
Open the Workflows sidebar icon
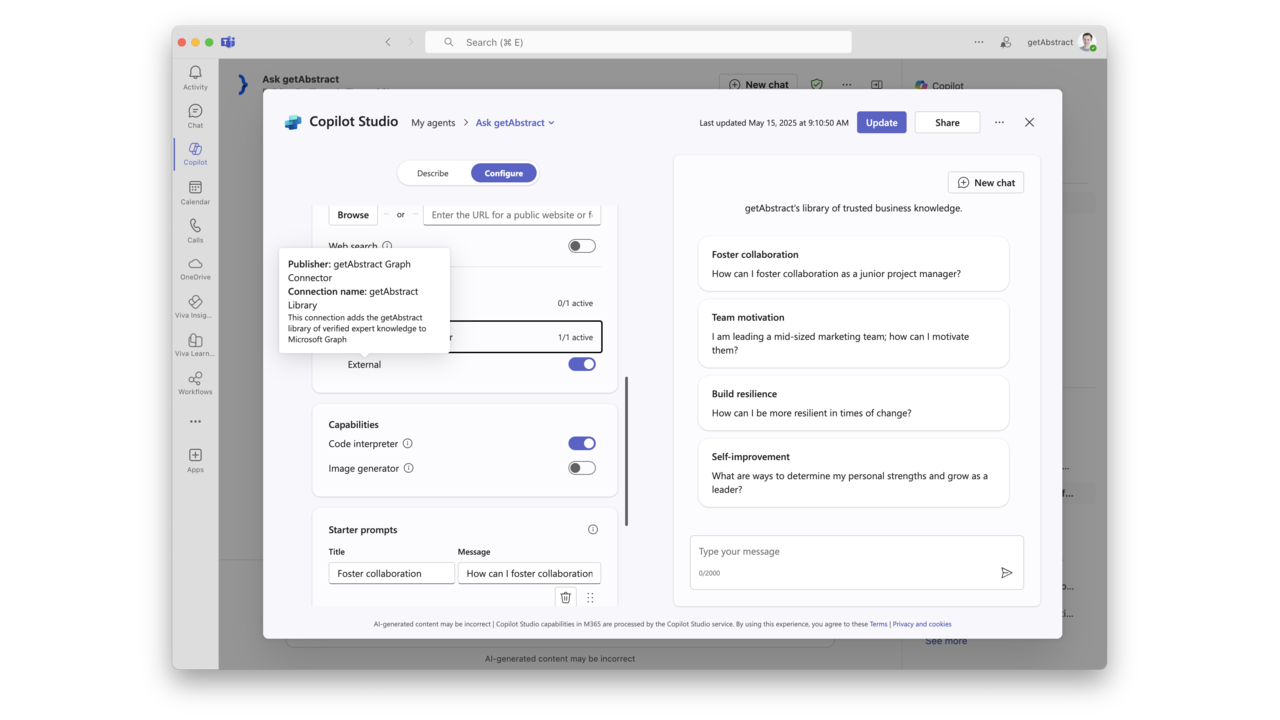195,383
